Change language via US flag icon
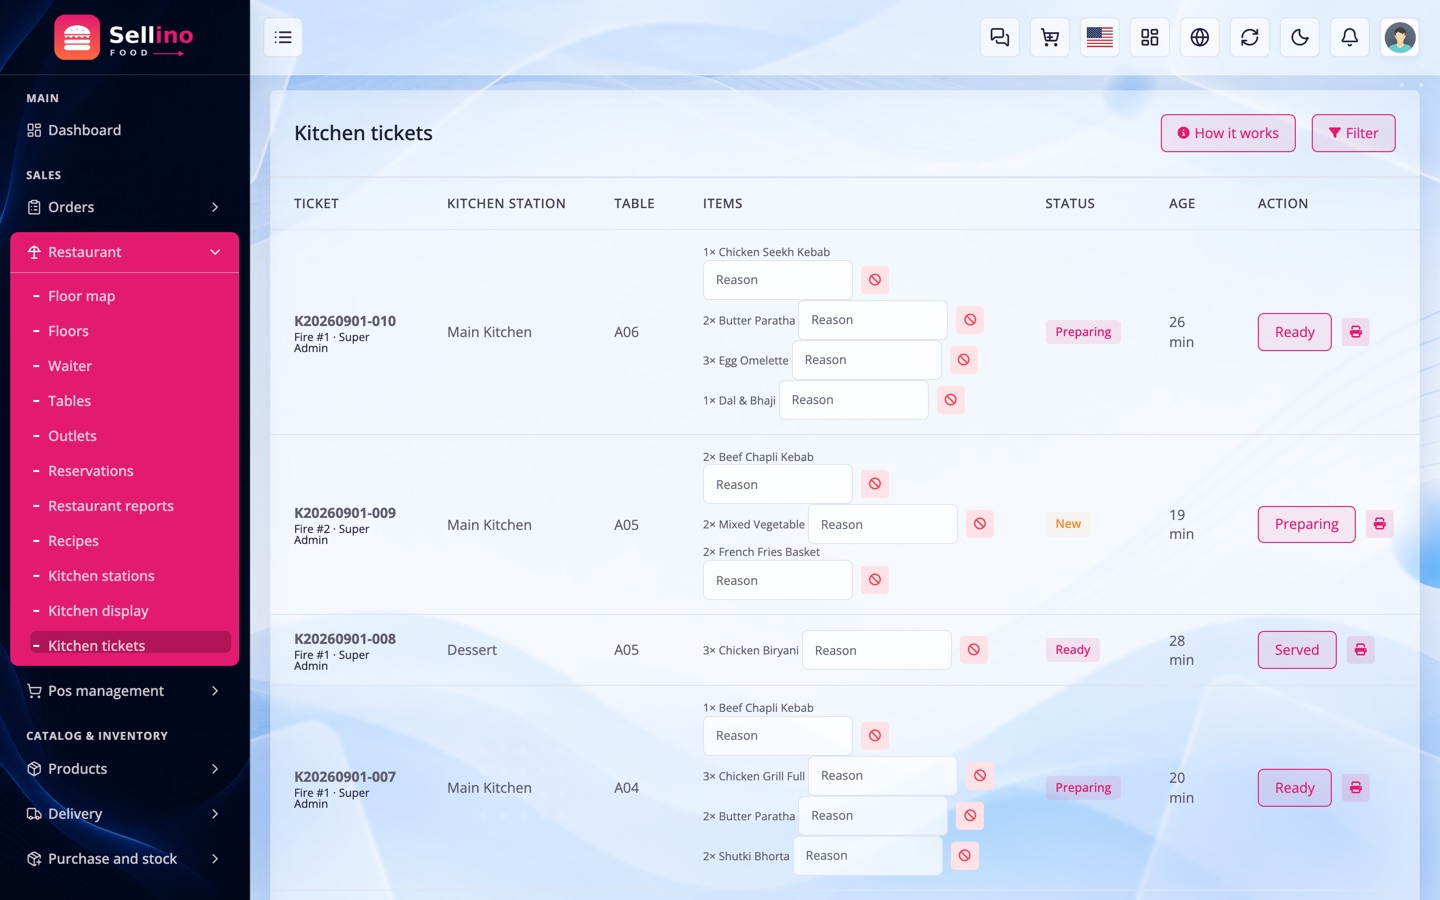This screenshot has height=900, width=1440. pos(1100,37)
